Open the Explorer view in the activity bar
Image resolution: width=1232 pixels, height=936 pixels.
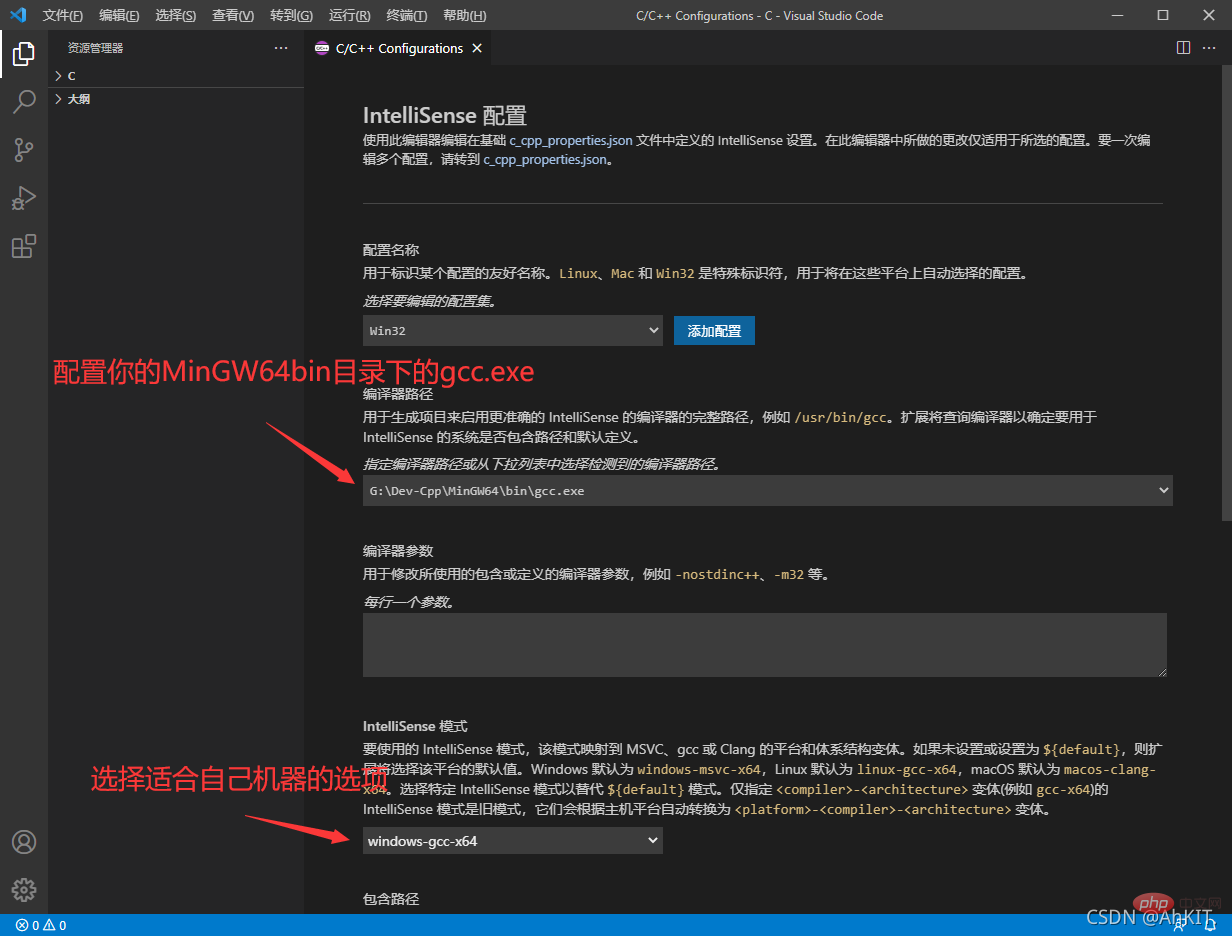point(24,54)
